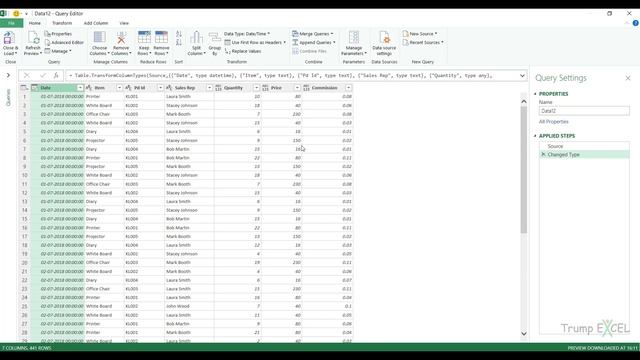640x360 pixels.
Task: Click Keep Rows icon
Action: [144, 37]
